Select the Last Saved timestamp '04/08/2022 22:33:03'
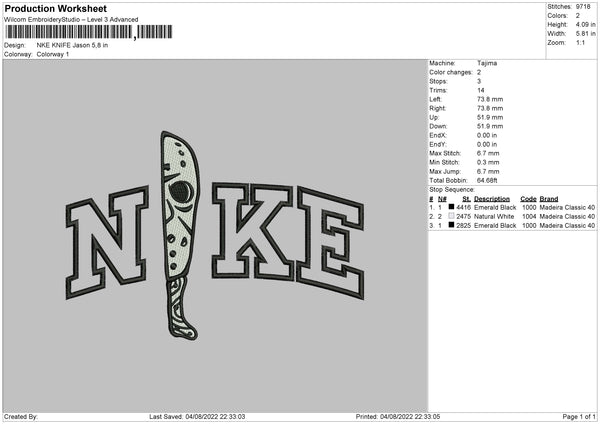600x424 pixels. (215, 416)
